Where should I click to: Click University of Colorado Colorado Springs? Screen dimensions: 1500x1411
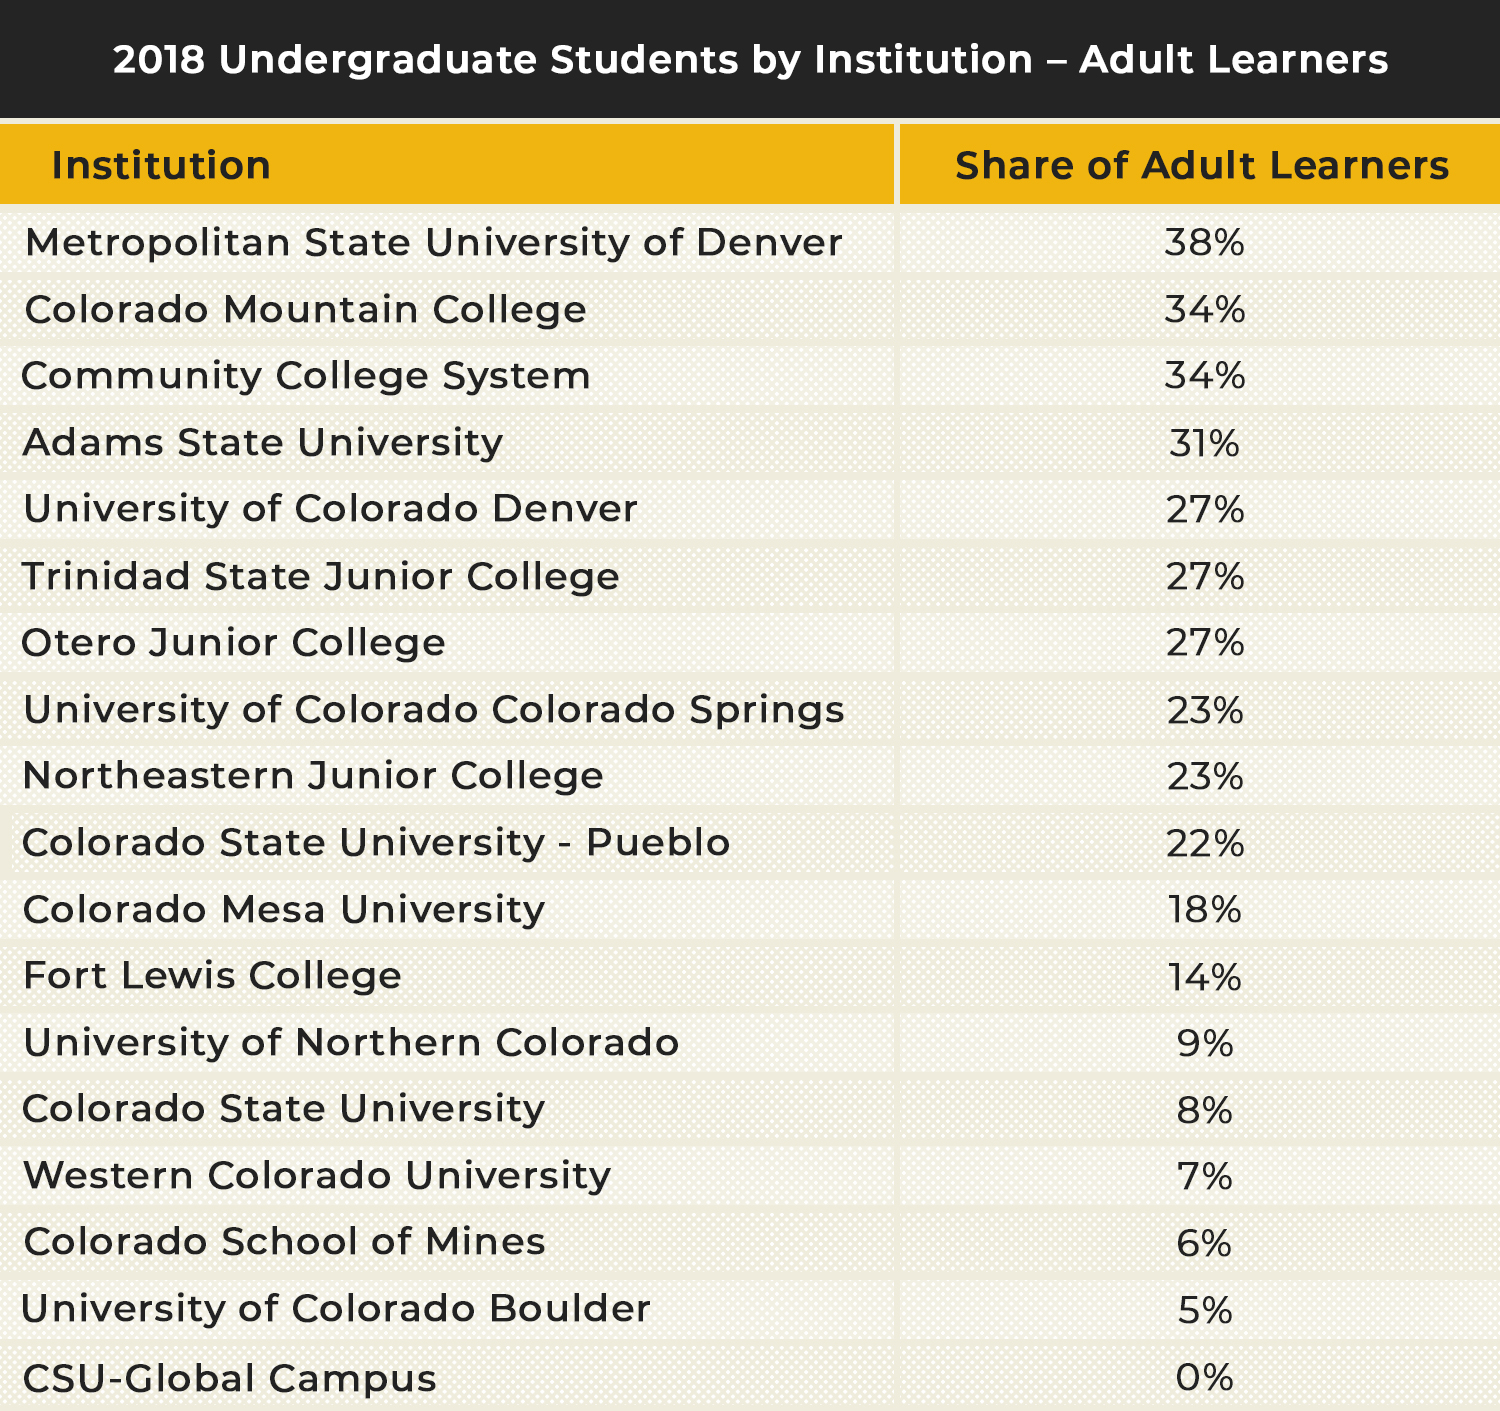point(434,710)
